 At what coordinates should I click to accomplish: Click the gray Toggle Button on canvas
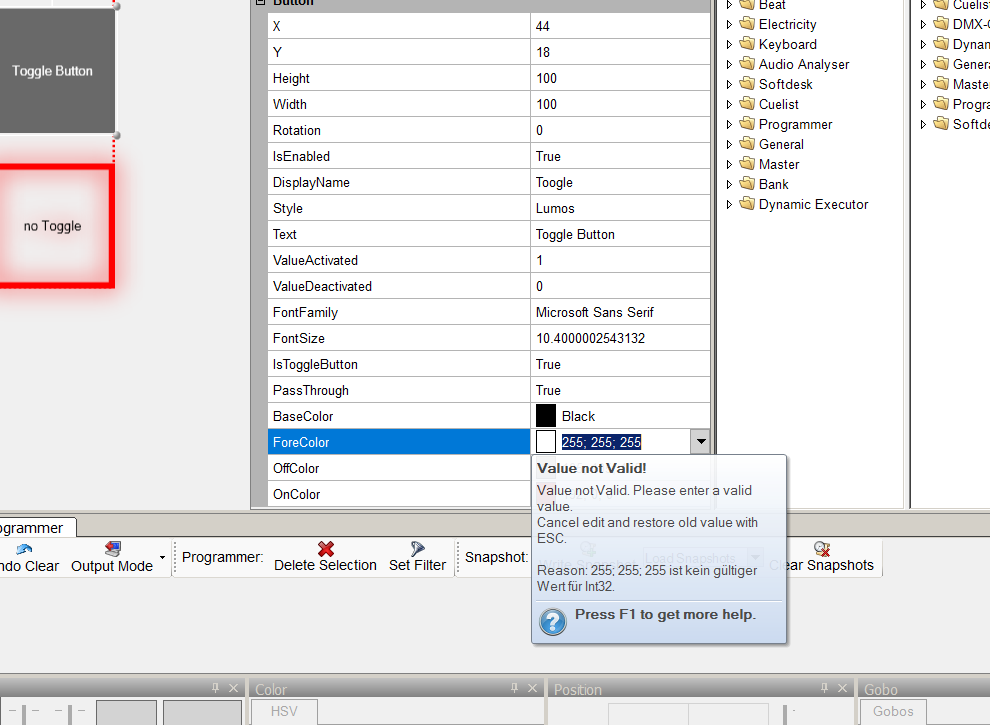pyautogui.click(x=53, y=71)
